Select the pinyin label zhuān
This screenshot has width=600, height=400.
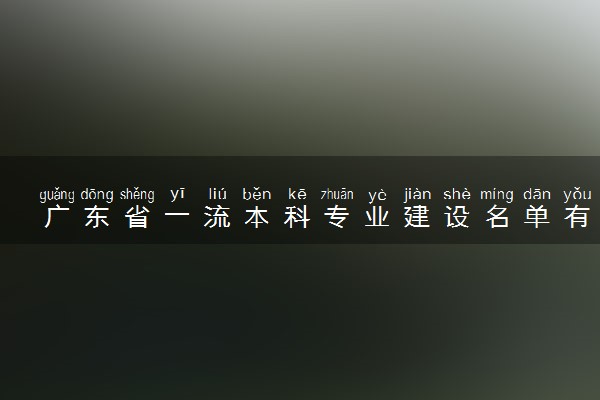tap(337, 194)
